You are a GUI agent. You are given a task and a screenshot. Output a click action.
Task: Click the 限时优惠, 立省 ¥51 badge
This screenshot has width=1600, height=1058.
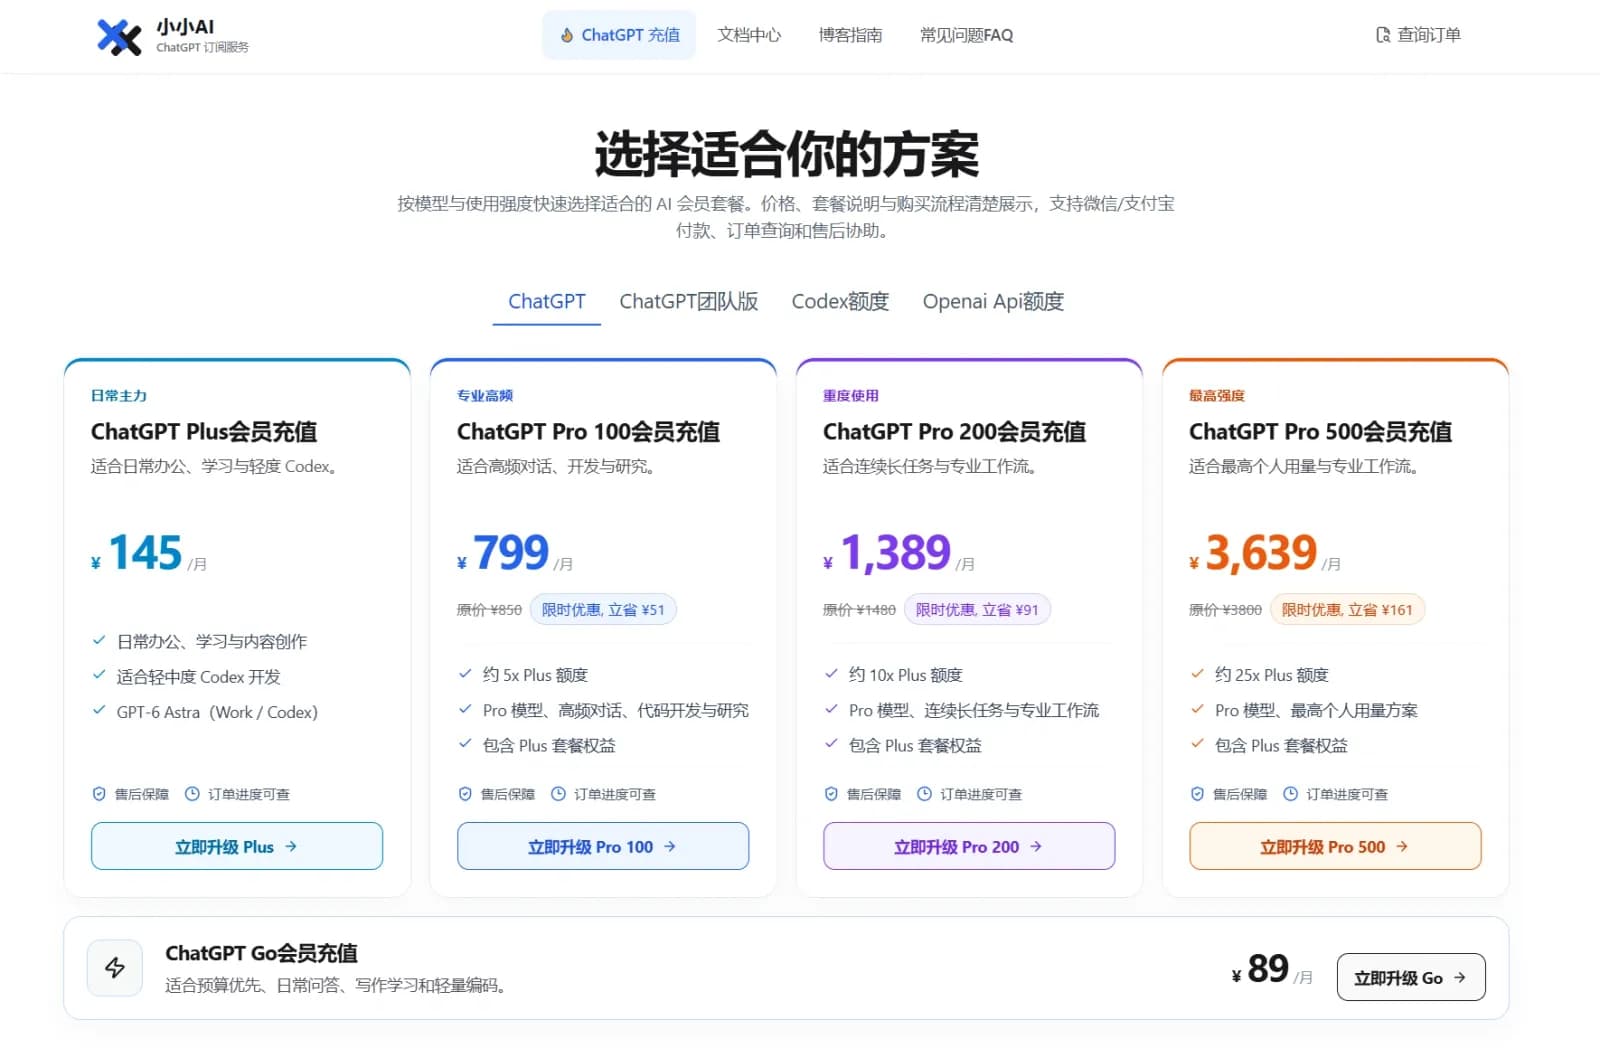point(603,610)
